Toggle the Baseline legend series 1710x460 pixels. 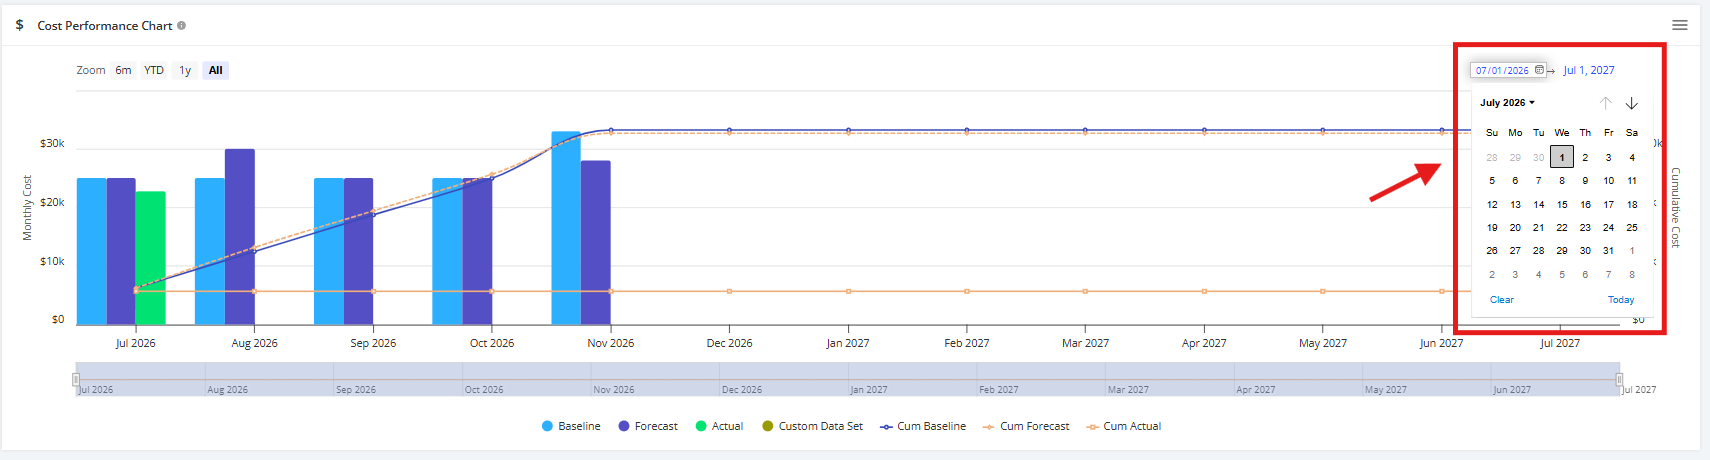coord(571,426)
